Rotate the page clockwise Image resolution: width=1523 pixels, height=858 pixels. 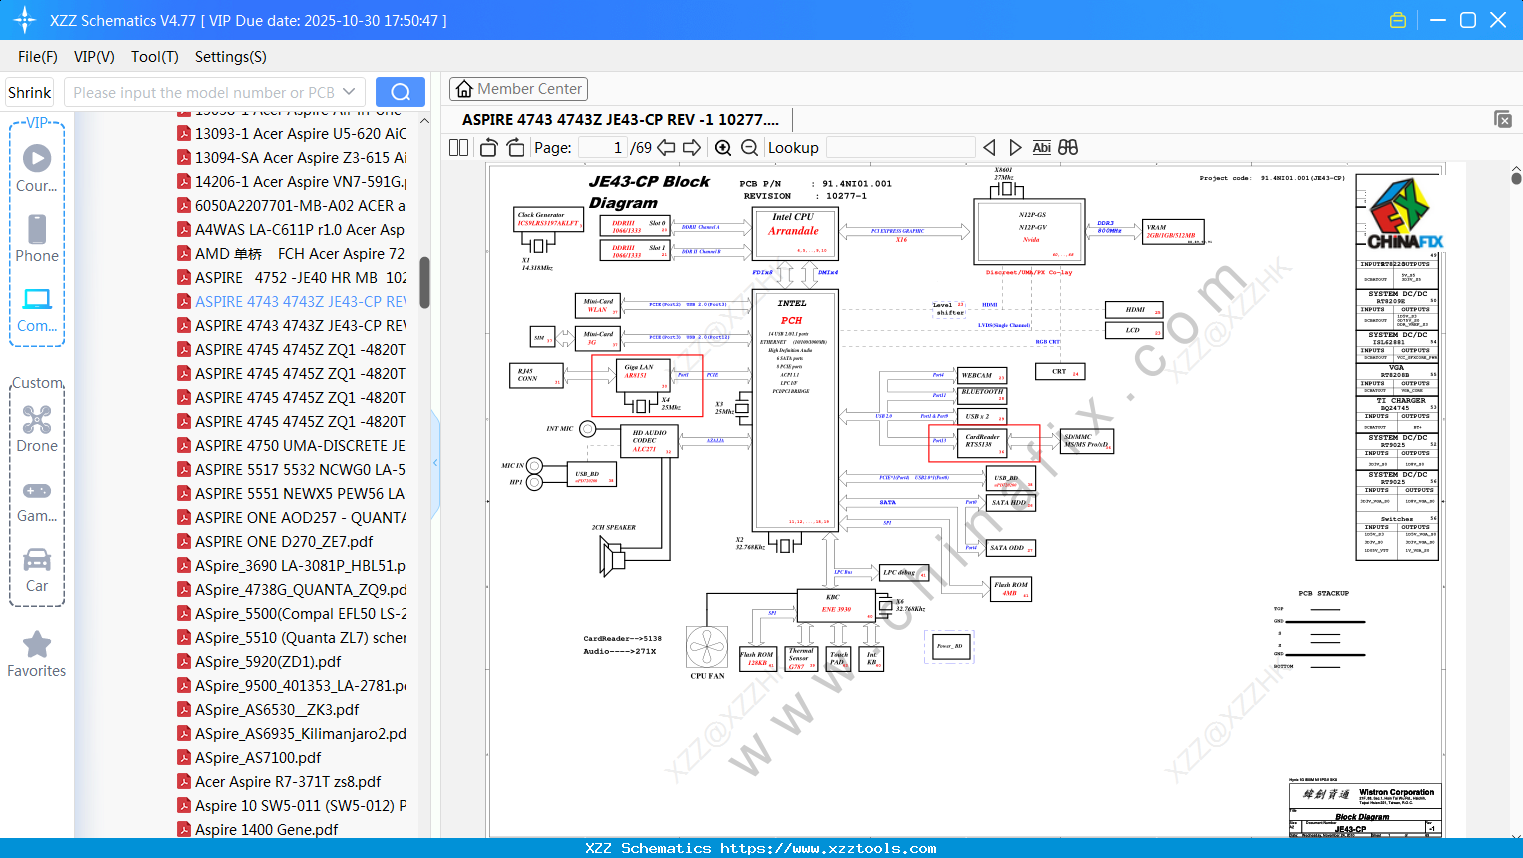[515, 147]
